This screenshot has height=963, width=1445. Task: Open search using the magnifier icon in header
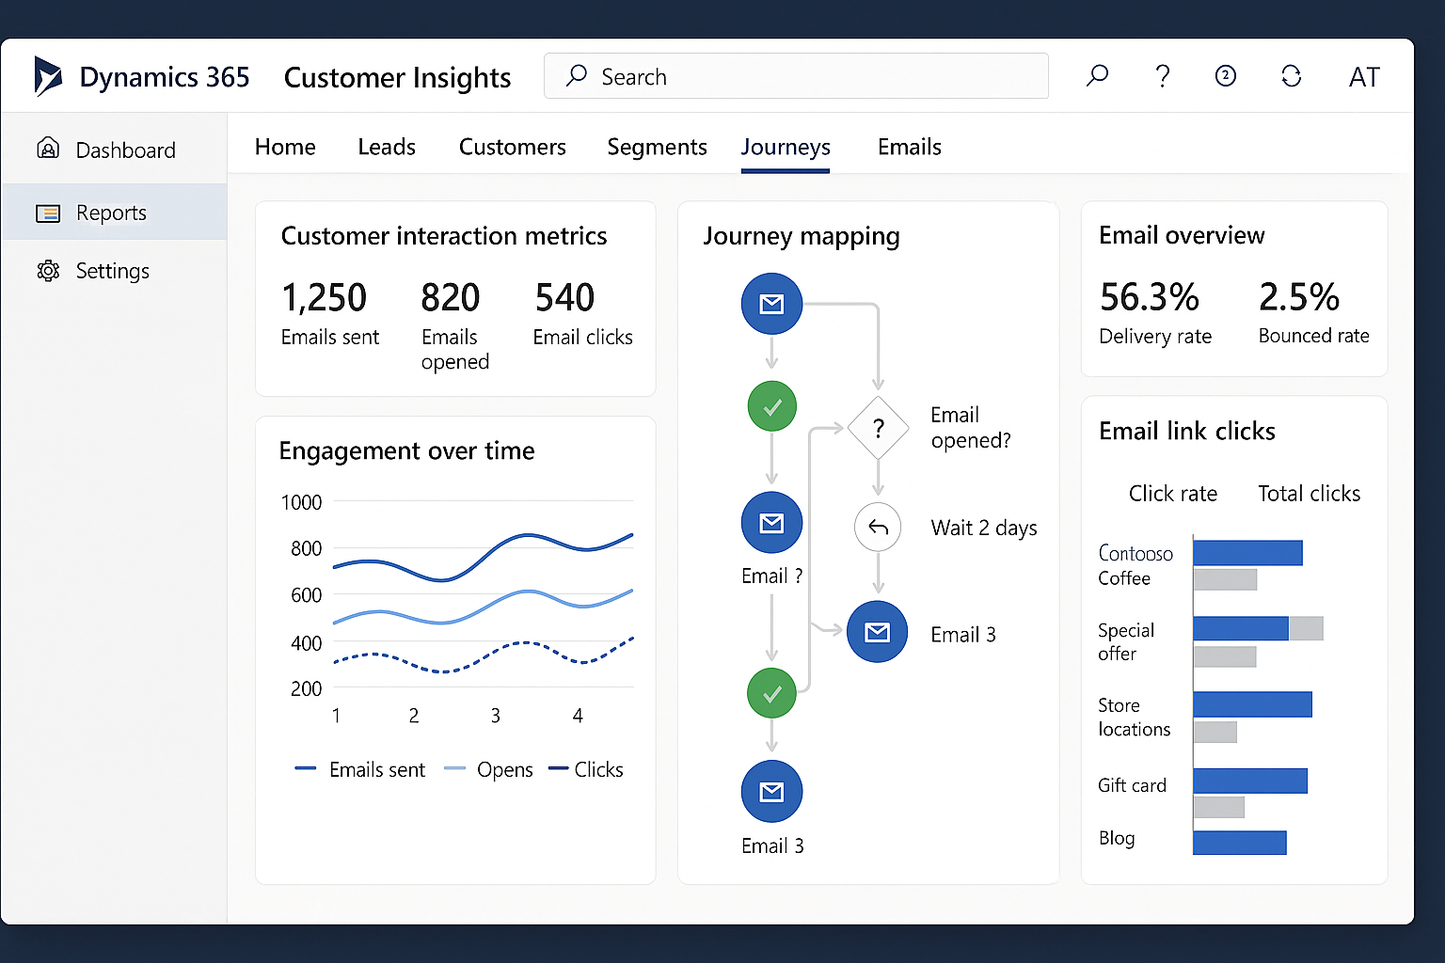[1097, 76]
